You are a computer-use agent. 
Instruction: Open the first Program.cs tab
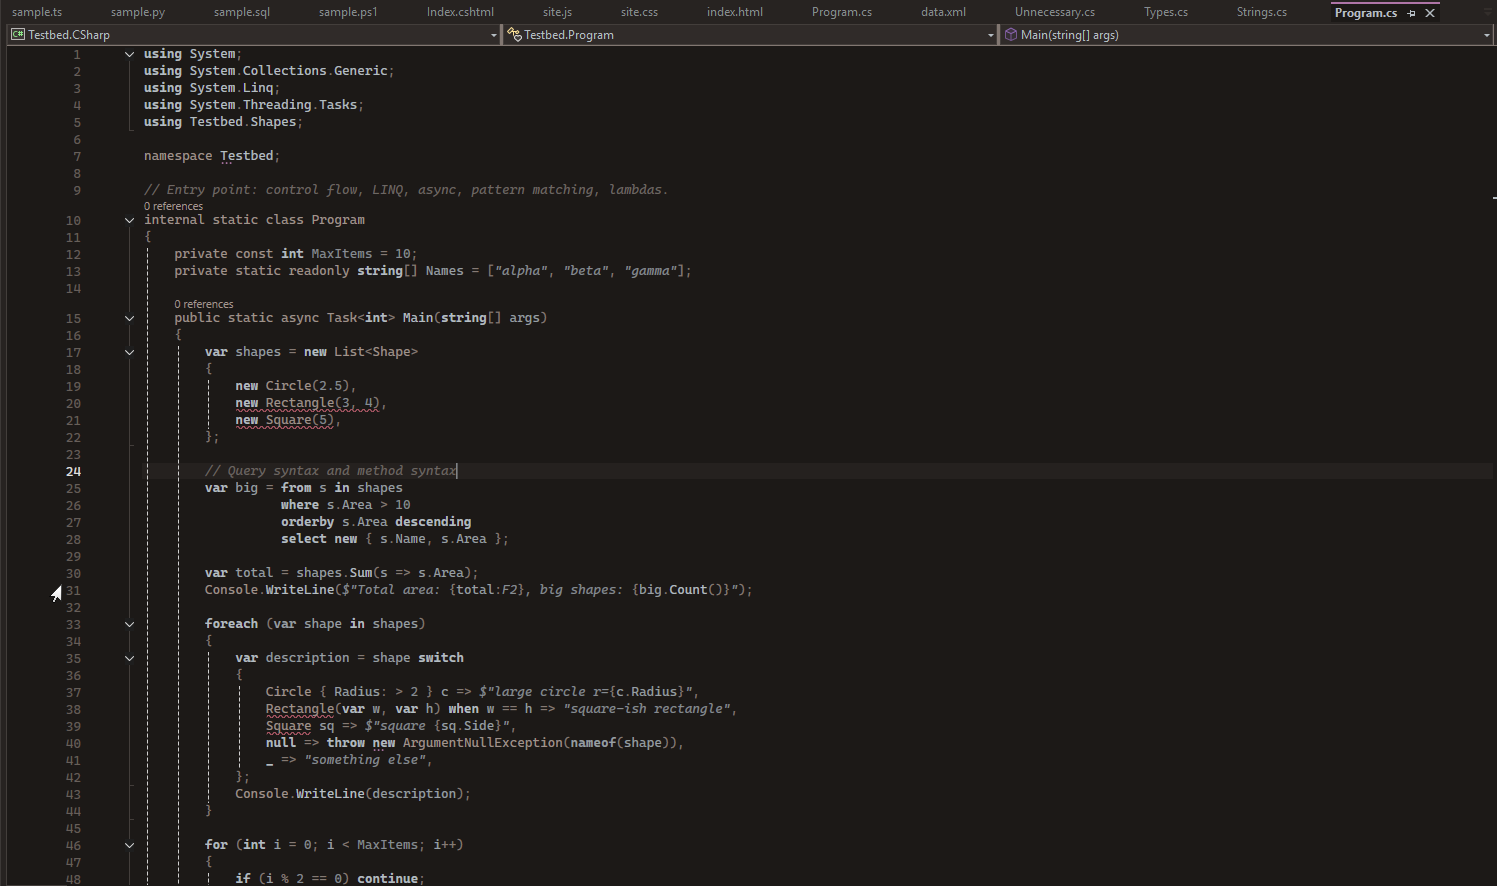[841, 12]
